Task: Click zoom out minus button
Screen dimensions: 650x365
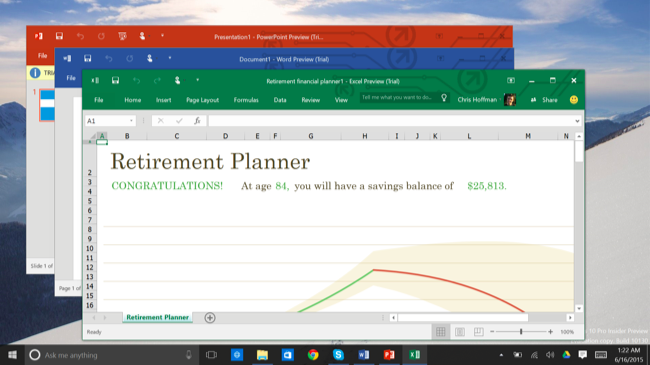Action: [492, 332]
